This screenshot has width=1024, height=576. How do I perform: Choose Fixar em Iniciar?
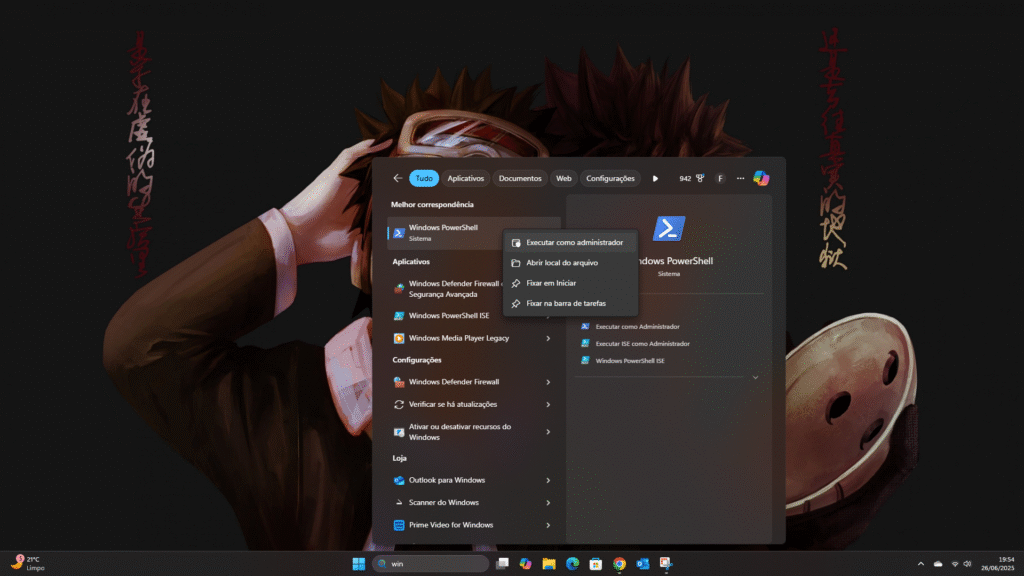570,283
